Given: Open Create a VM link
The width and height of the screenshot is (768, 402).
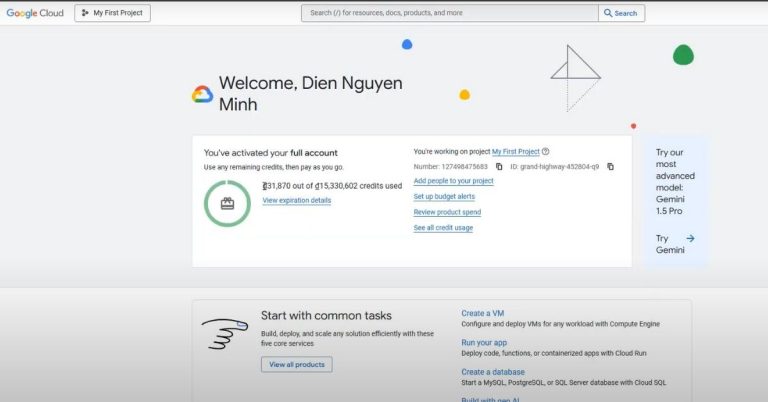Looking at the screenshot, I should pyautogui.click(x=482, y=313).
